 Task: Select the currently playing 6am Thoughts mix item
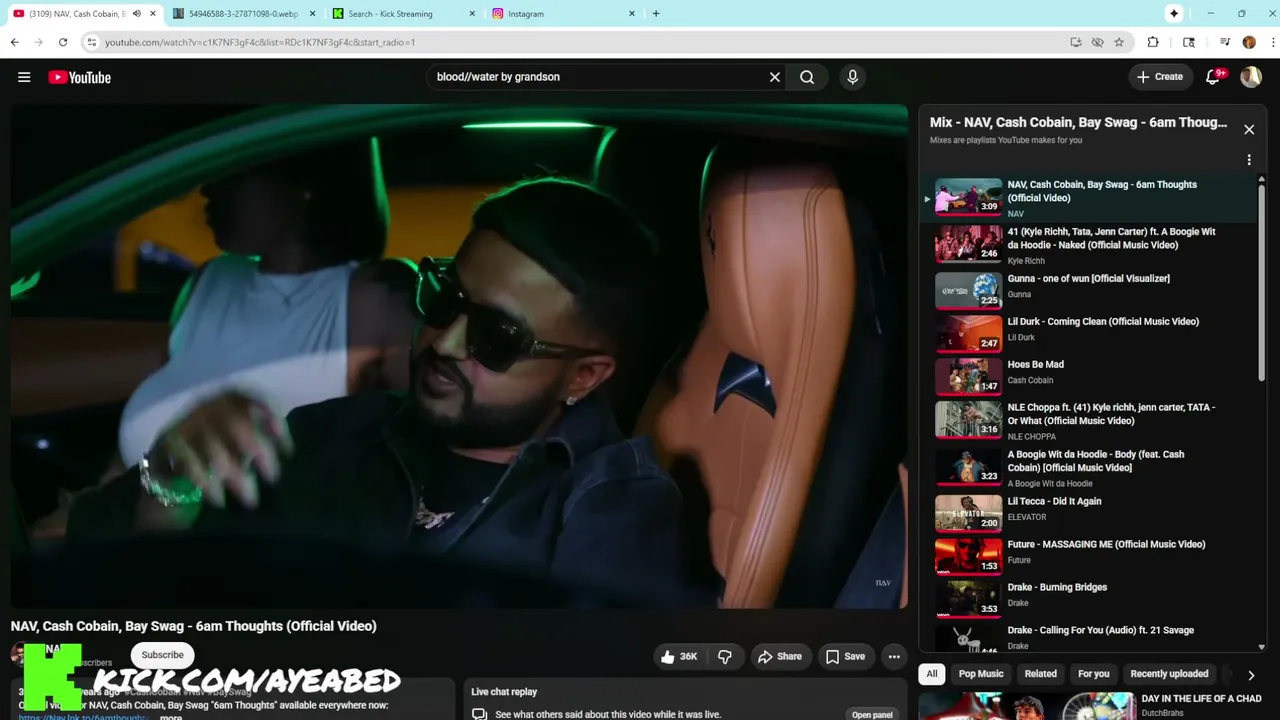pyautogui.click(x=1088, y=198)
